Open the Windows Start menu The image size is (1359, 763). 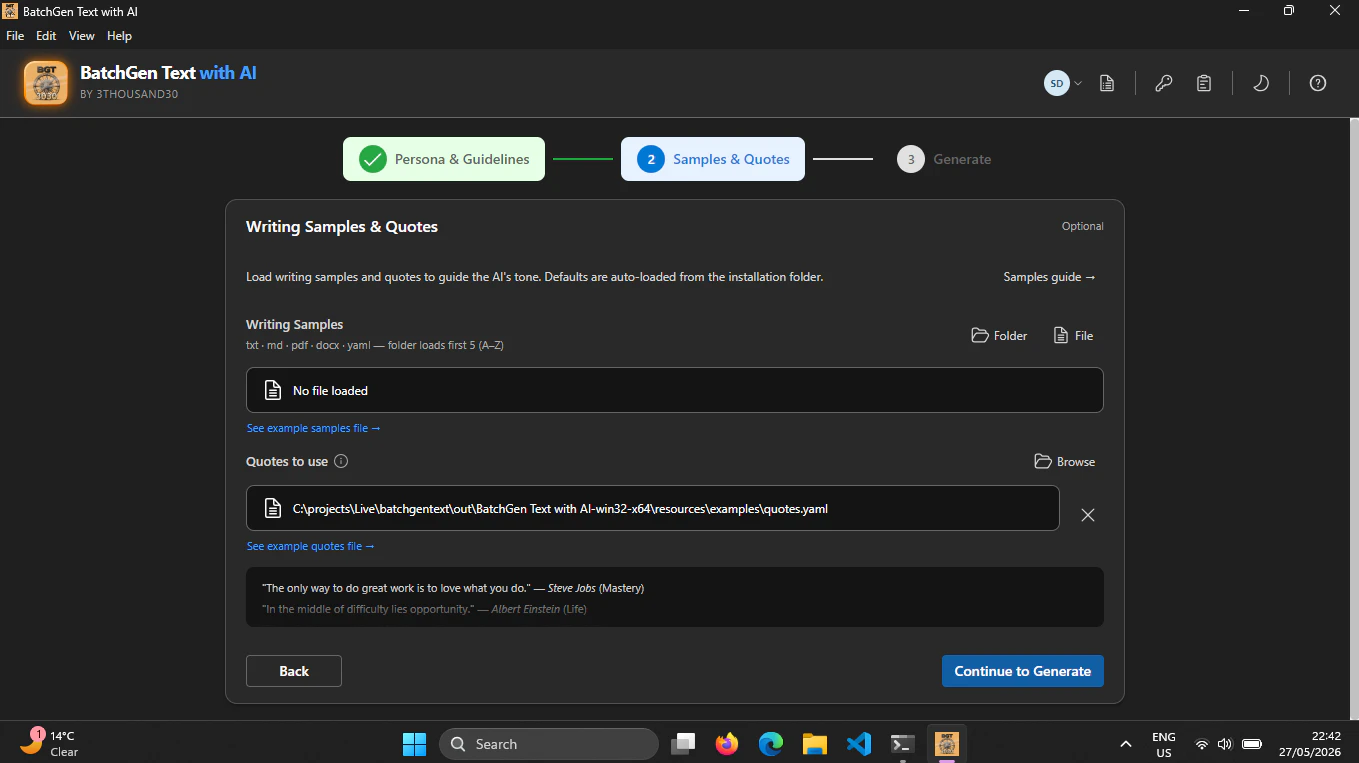coord(414,744)
